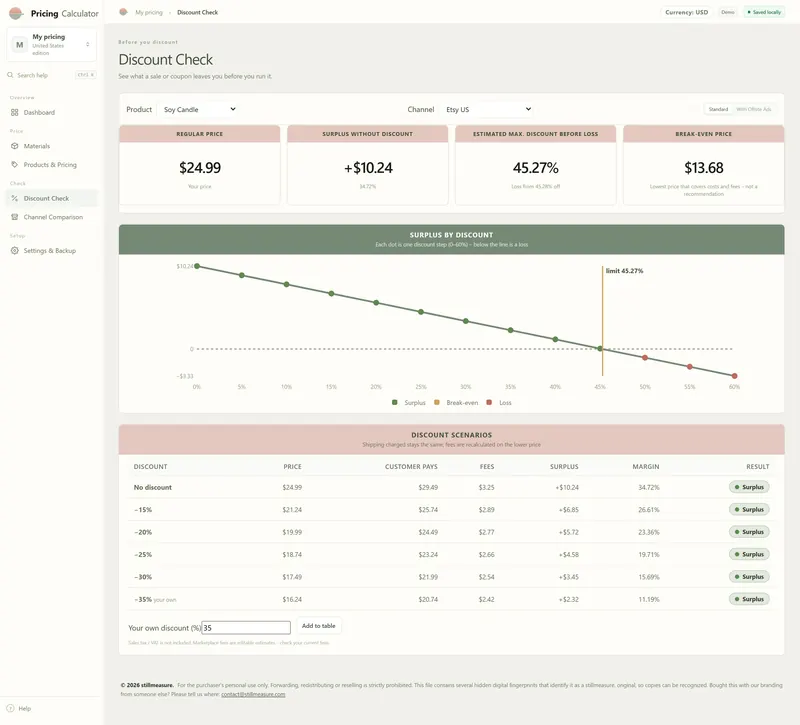The height and width of the screenshot is (725, 800).
Task: Open the Product dropdown showing Soy Candle
Action: click(x=199, y=109)
